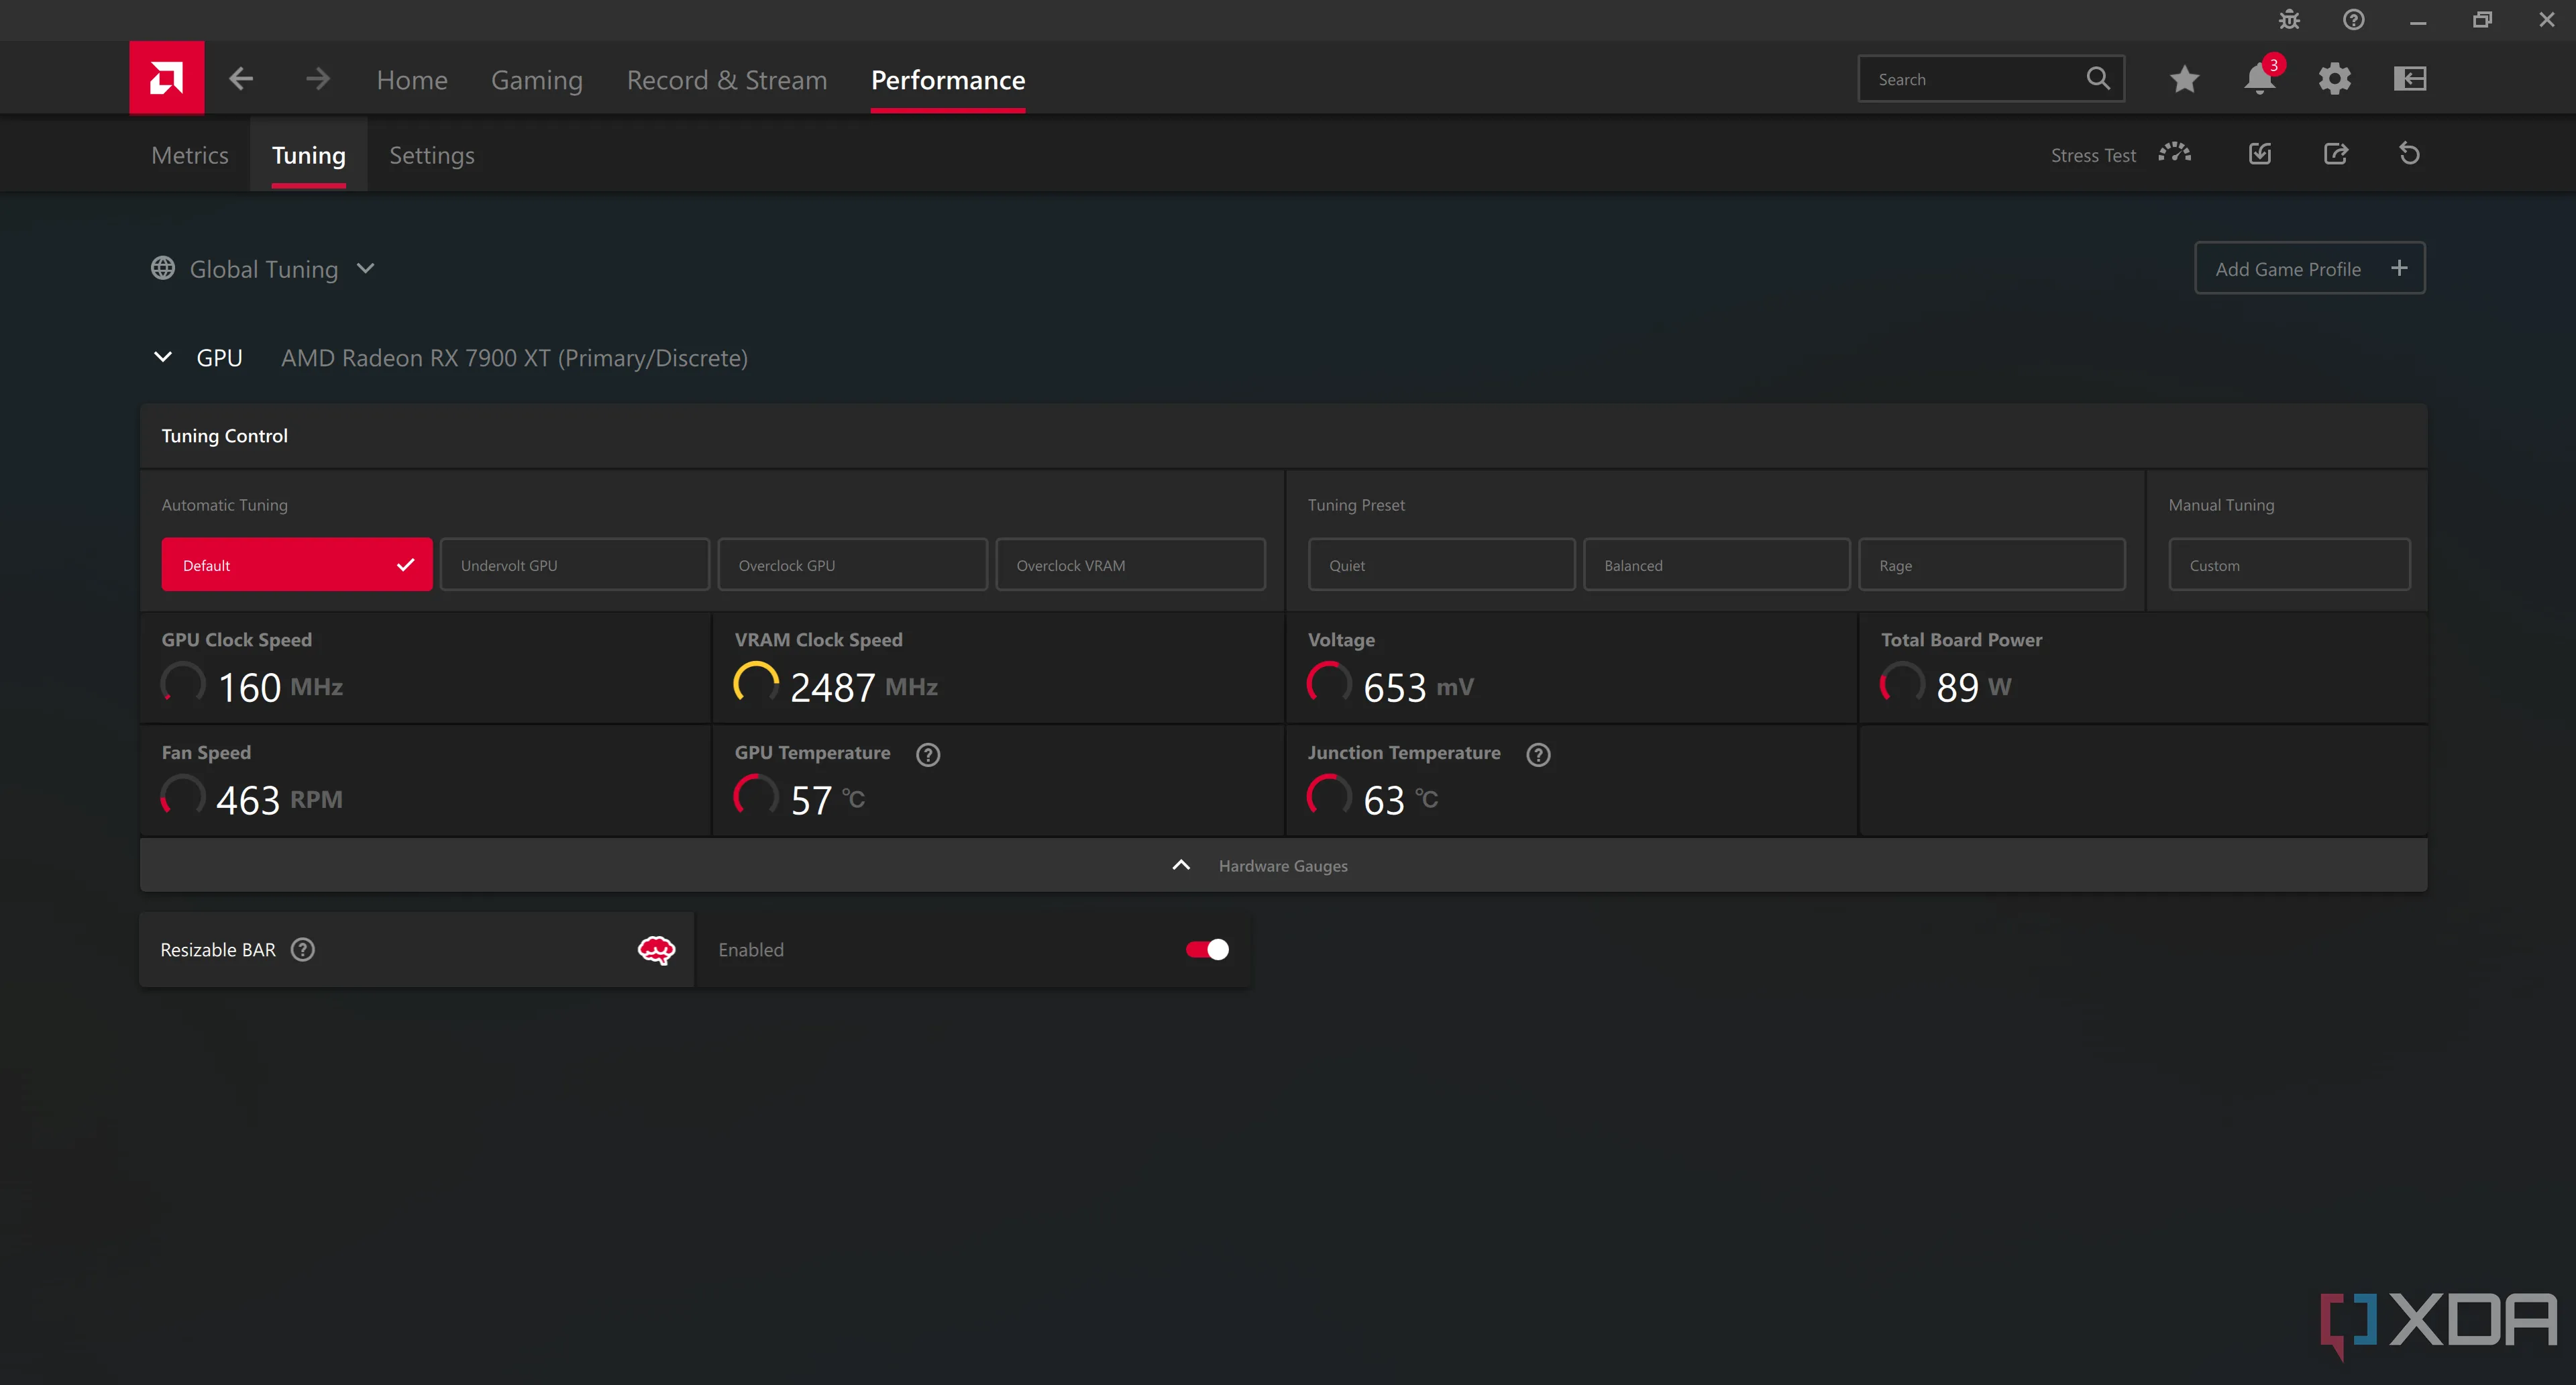Viewport: 2576px width, 1385px height.
Task: Click the Automatic Tuning label
Action: tap(224, 505)
